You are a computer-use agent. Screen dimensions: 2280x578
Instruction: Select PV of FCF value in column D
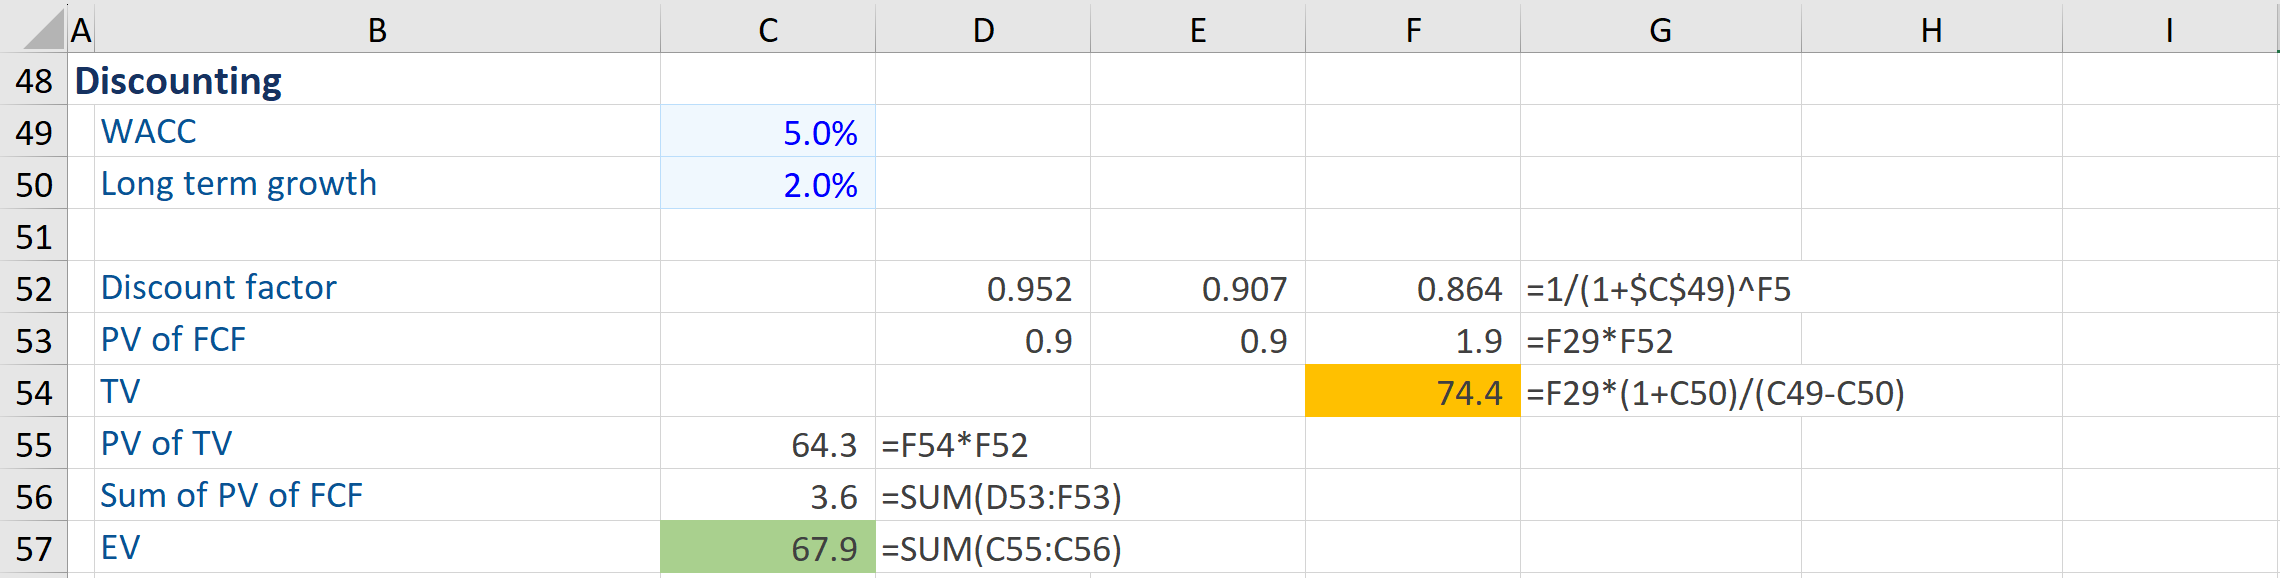pyautogui.click(x=983, y=339)
